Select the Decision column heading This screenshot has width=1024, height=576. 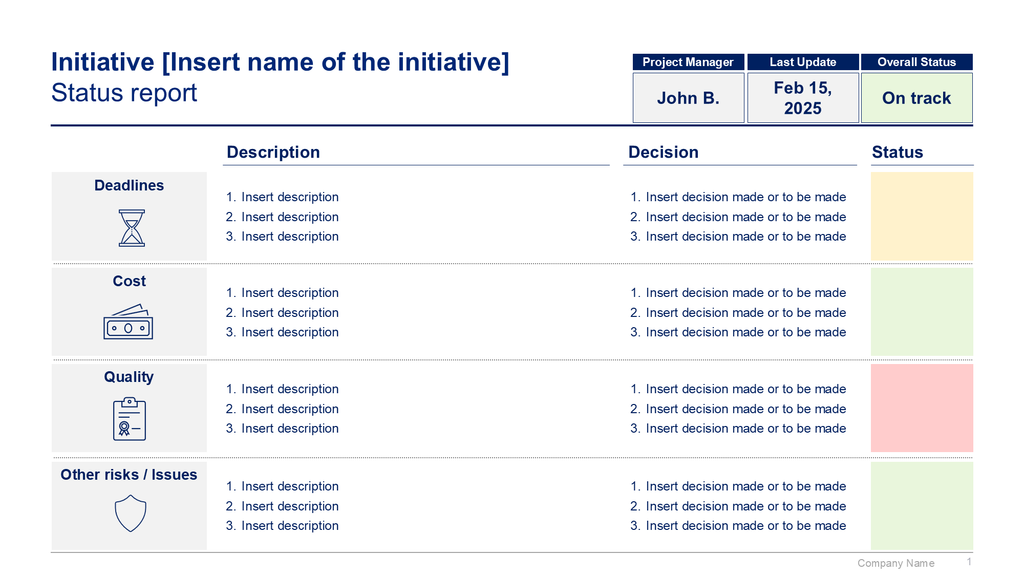(663, 152)
